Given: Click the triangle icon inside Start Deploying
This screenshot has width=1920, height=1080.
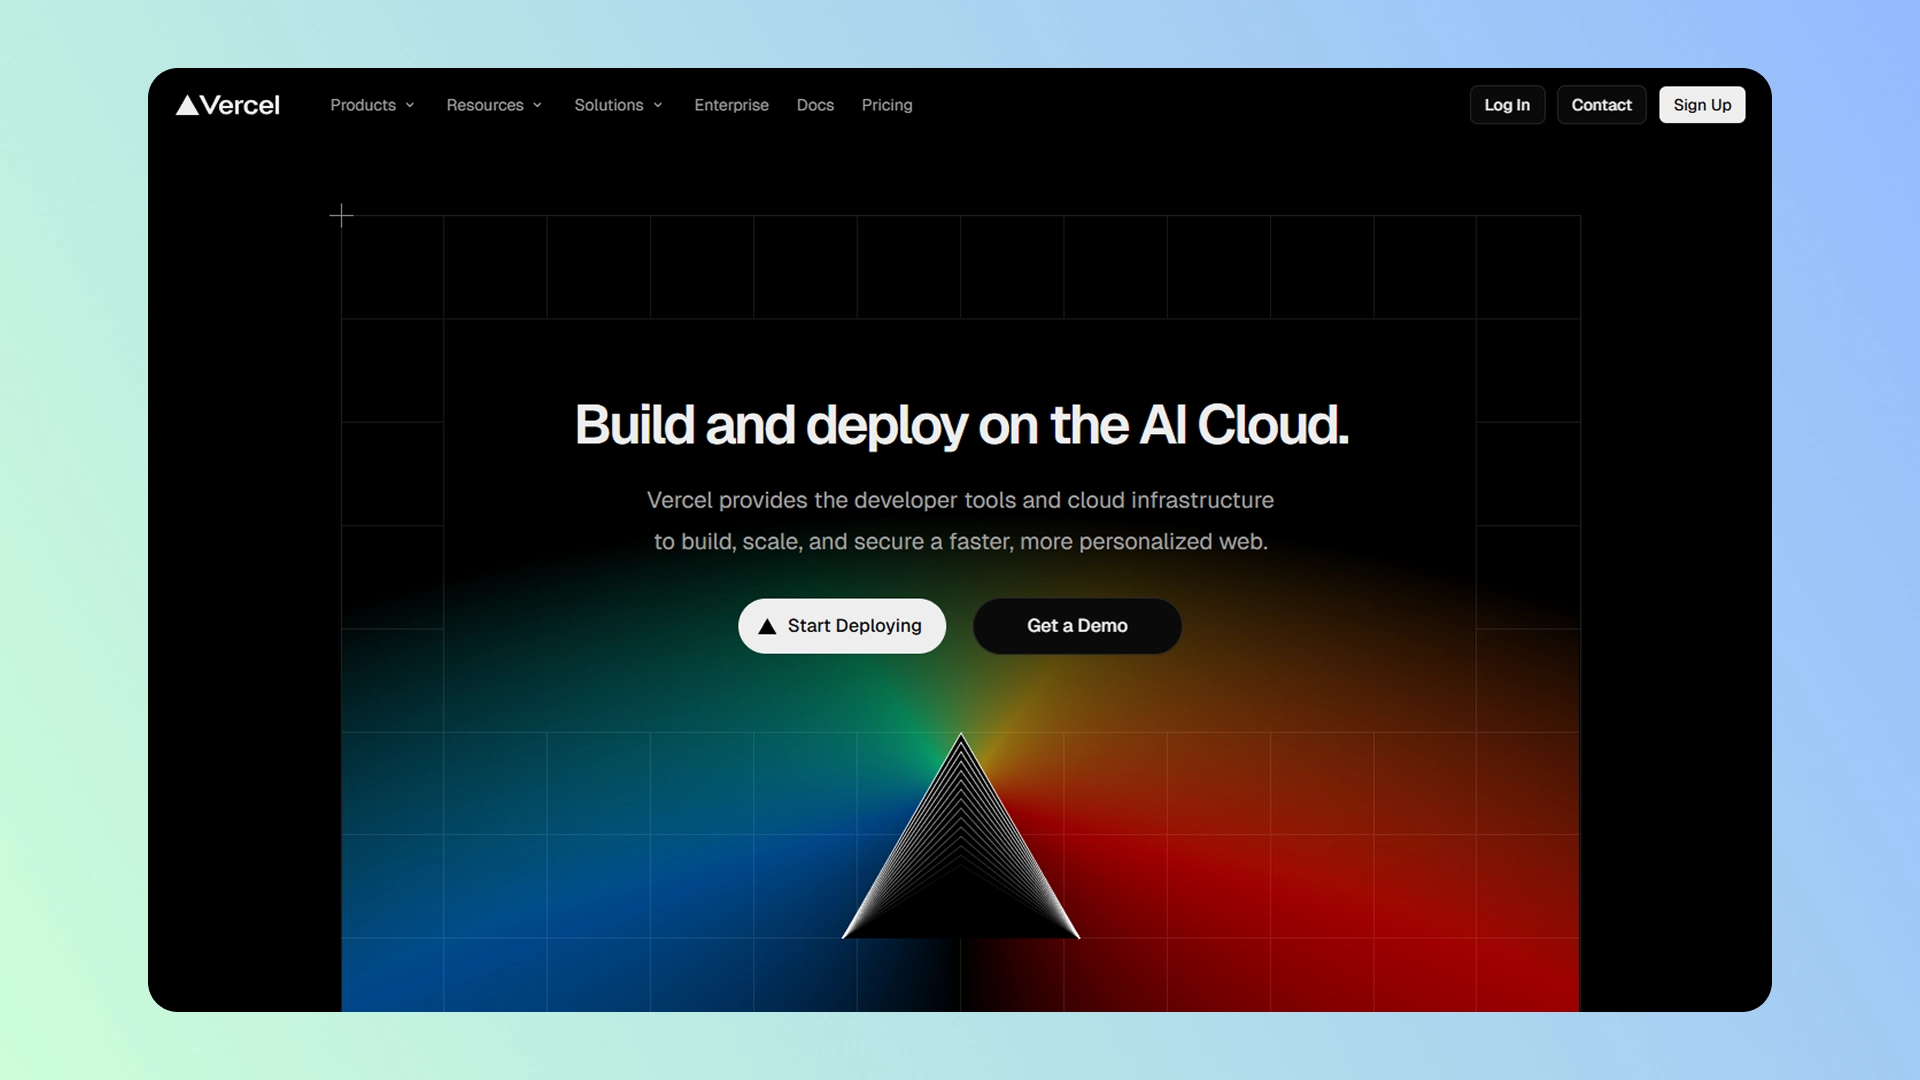Looking at the screenshot, I should [767, 627].
